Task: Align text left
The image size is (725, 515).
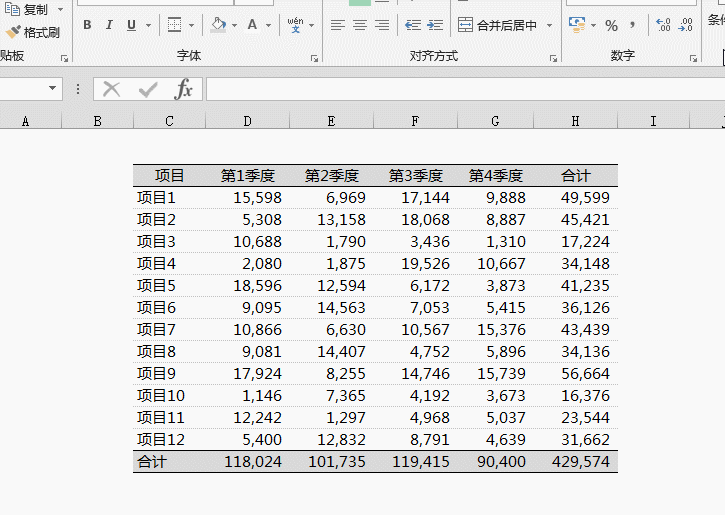Action: coord(338,25)
